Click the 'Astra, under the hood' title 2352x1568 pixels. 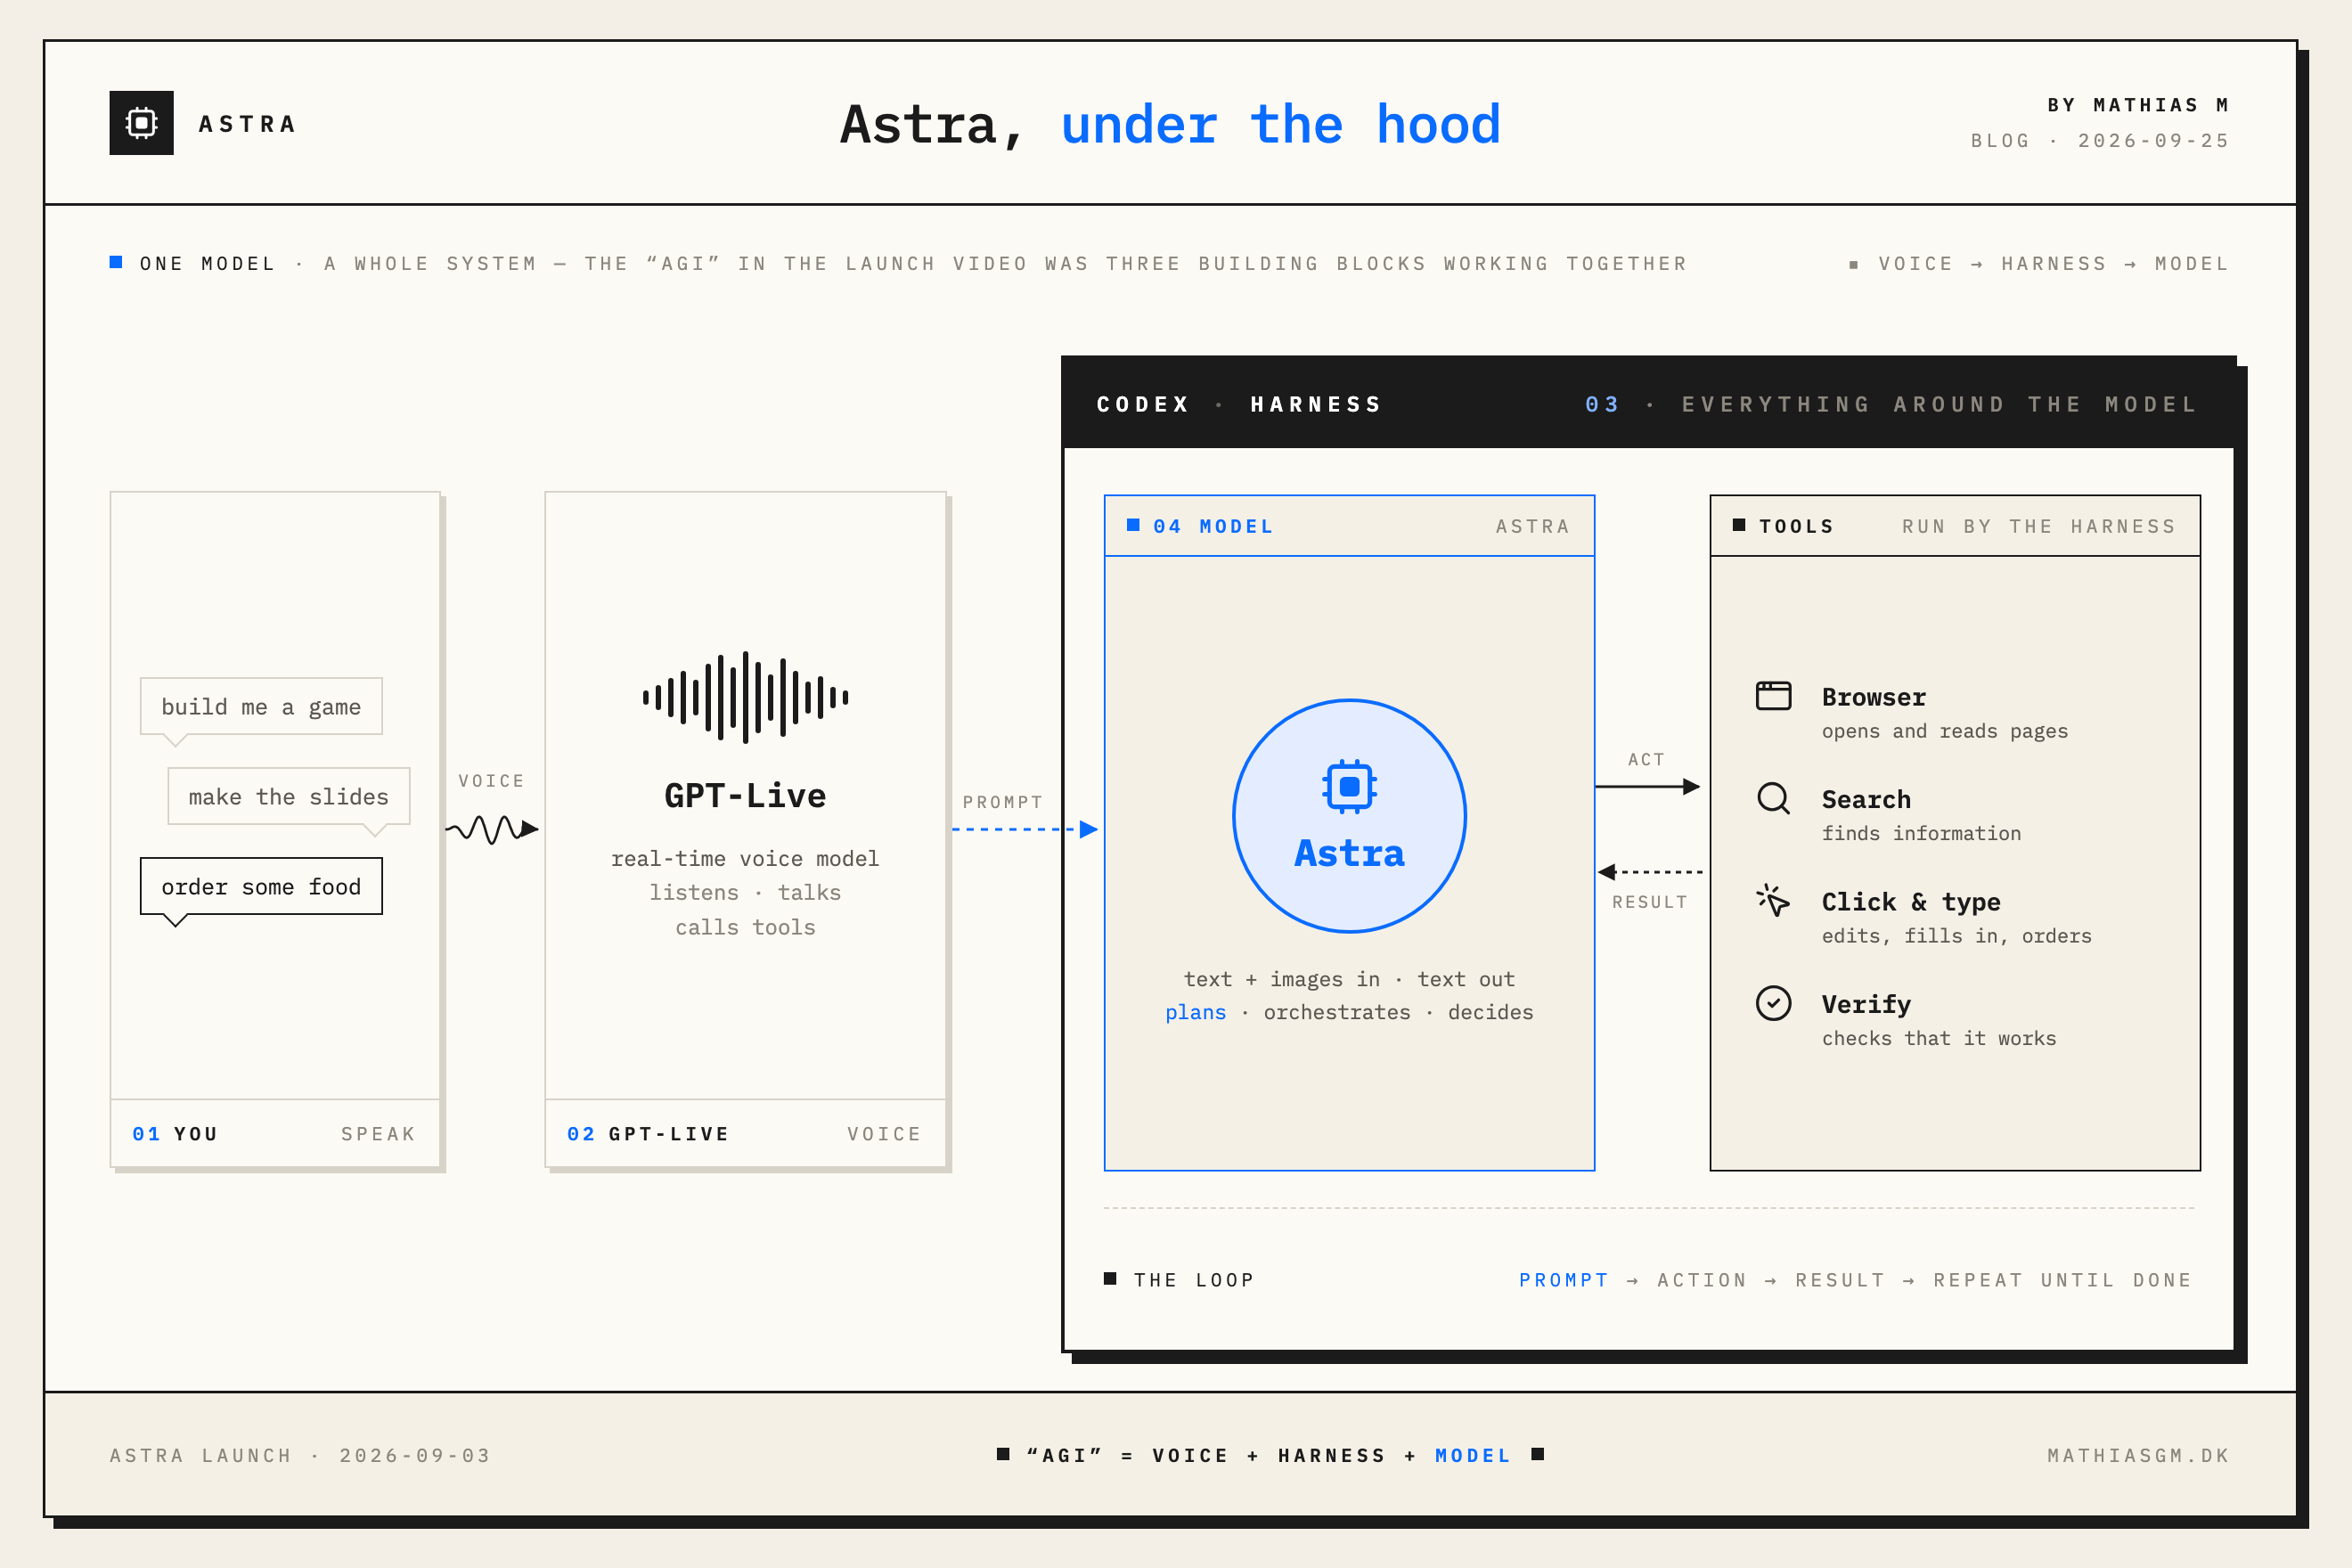coord(1170,125)
